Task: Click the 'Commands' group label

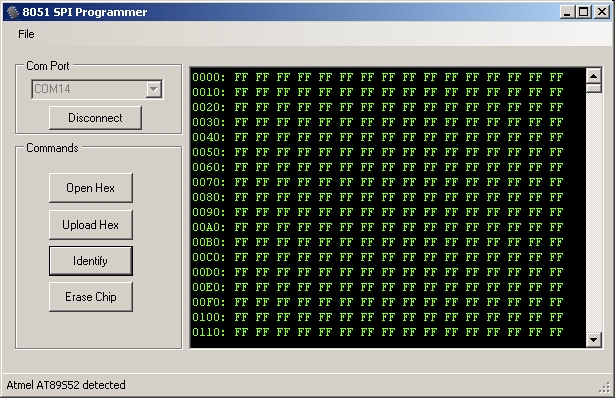Action: coord(52,148)
